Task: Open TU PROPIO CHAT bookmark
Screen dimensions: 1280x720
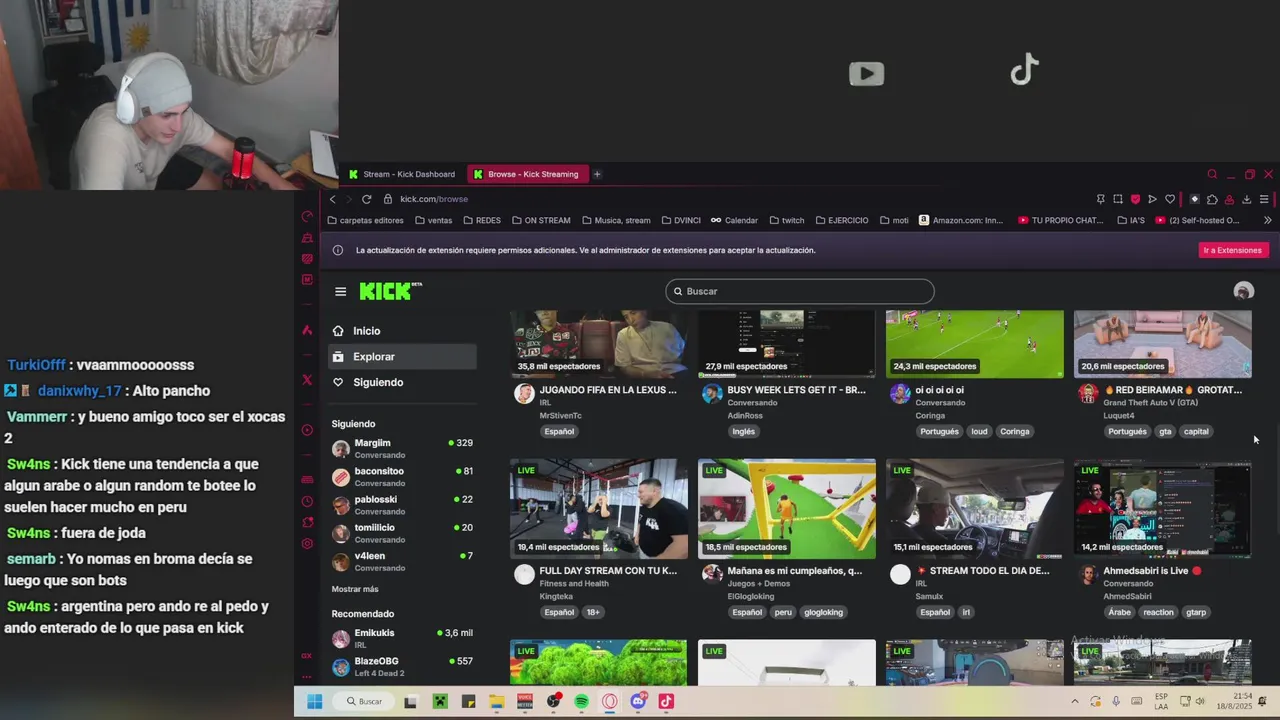Action: pyautogui.click(x=1060, y=220)
